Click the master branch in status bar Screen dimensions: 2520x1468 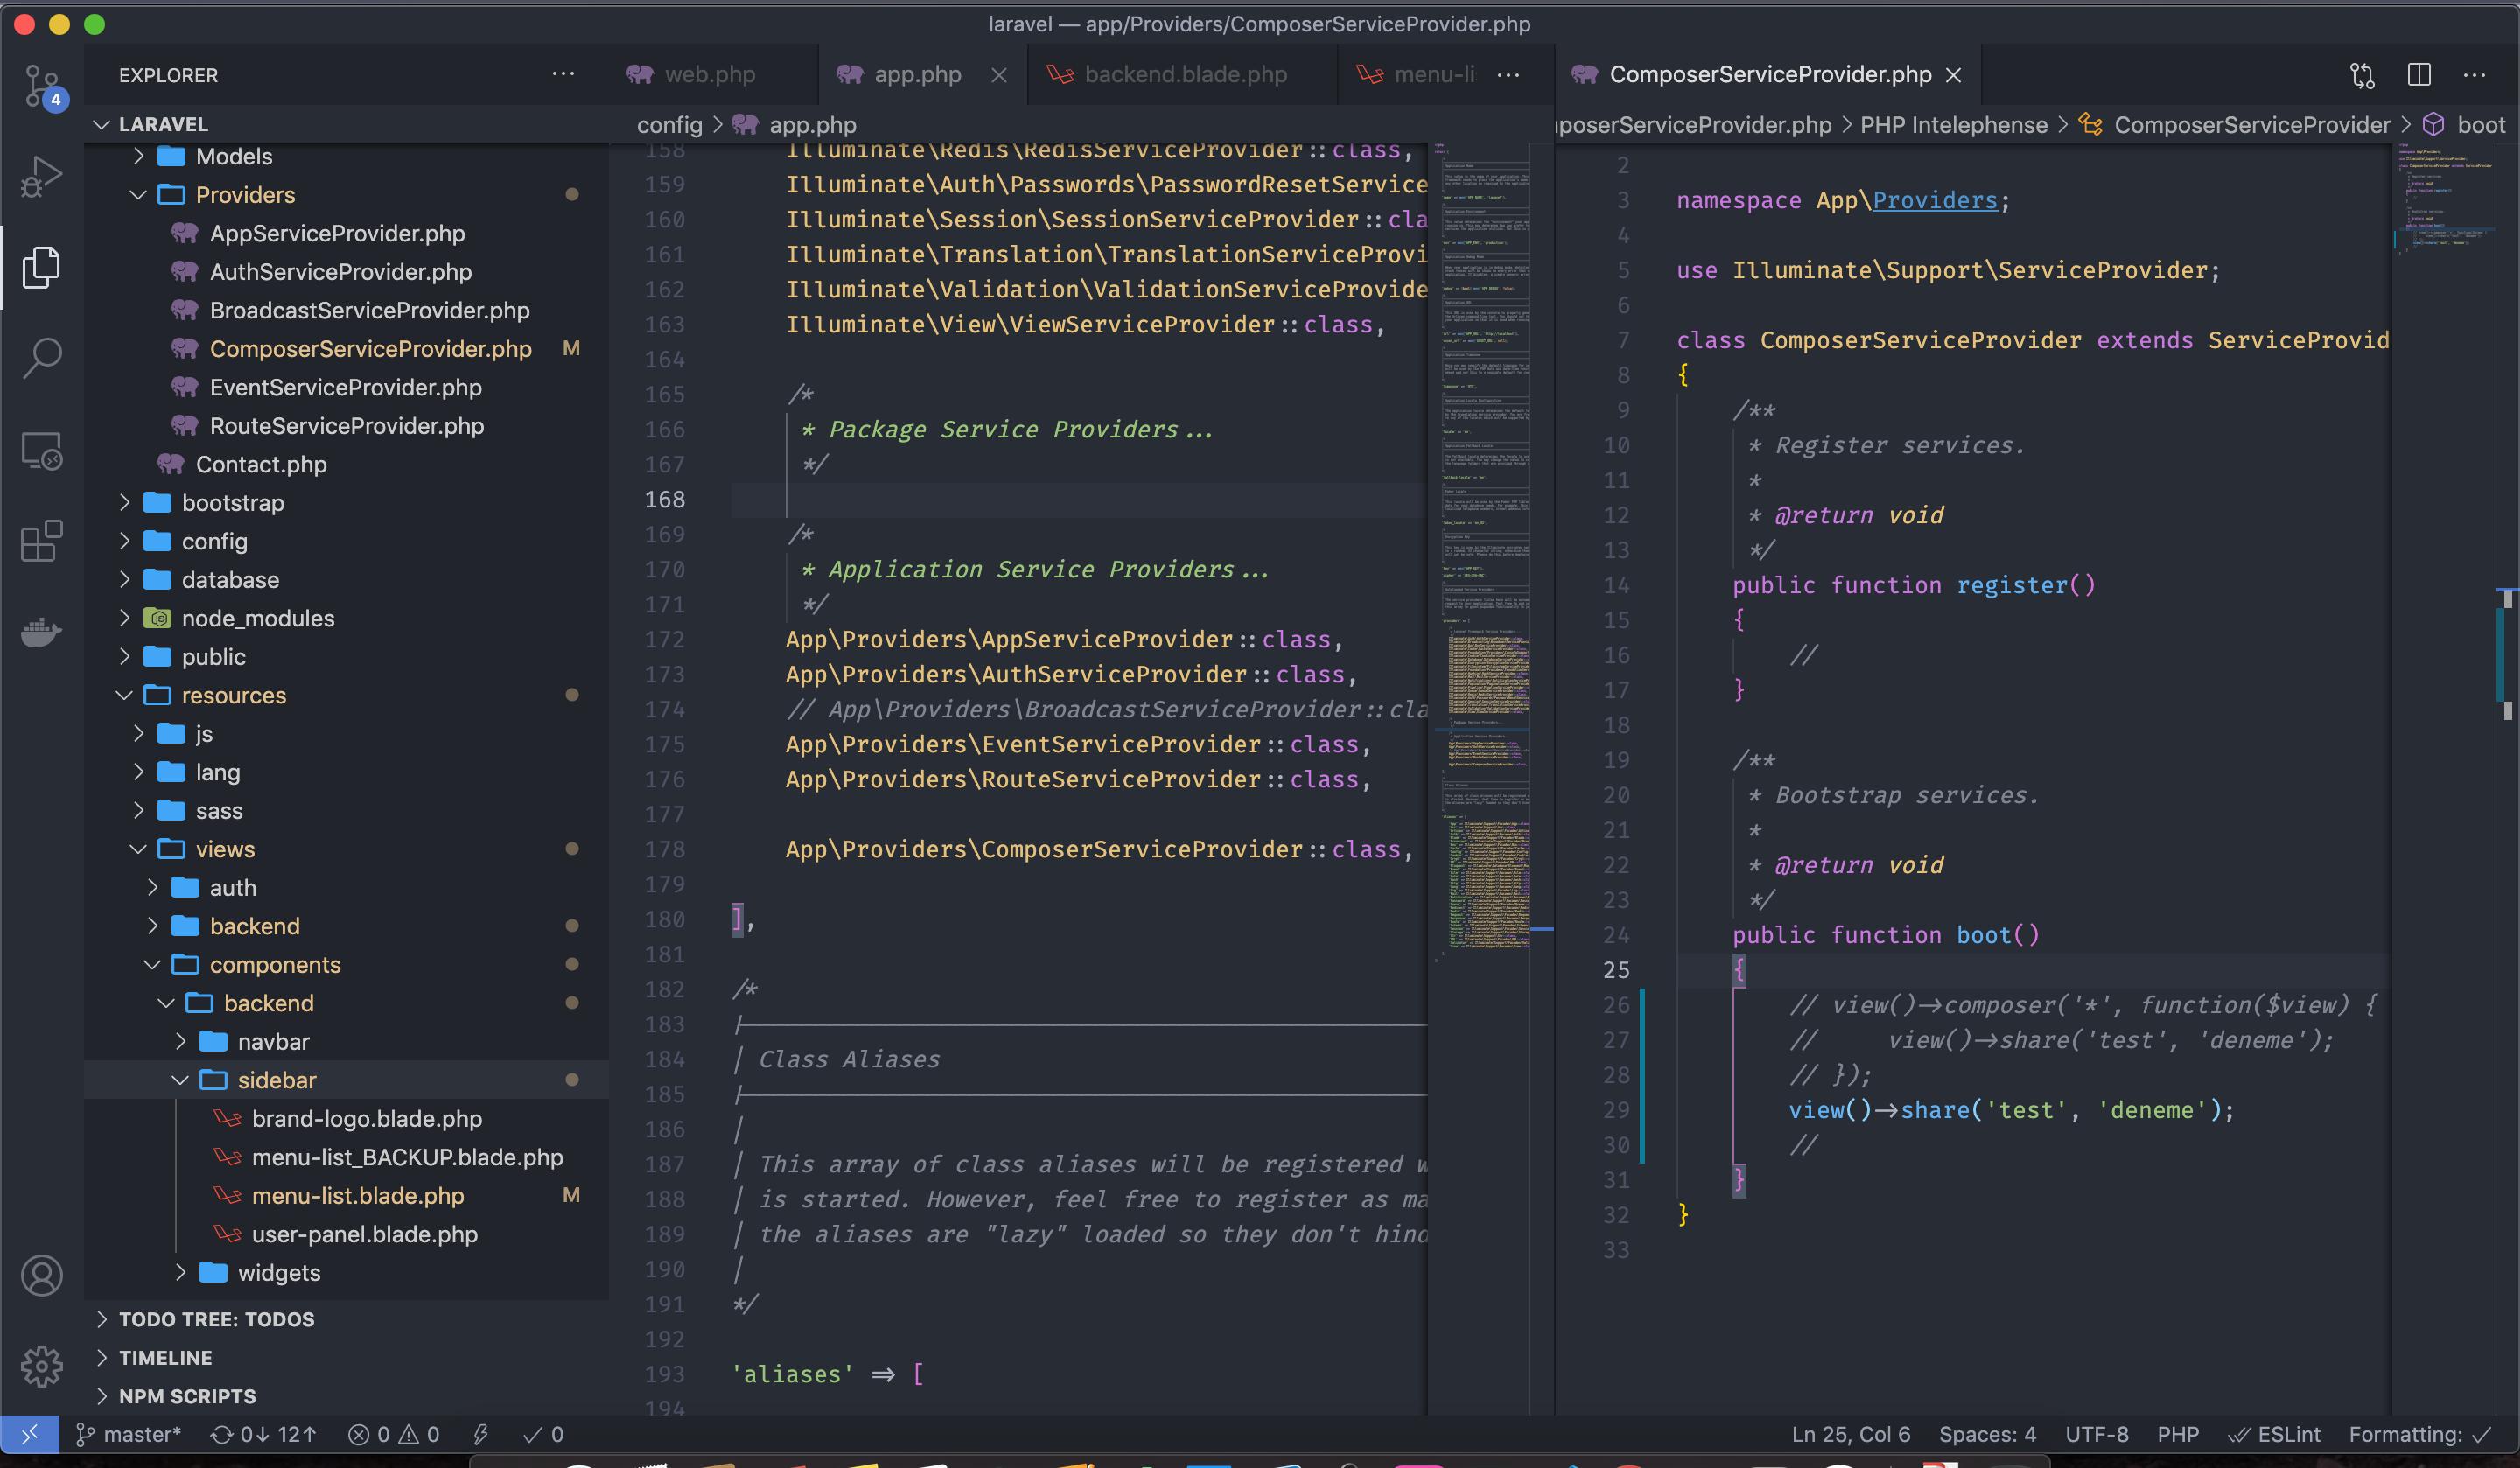point(130,1434)
